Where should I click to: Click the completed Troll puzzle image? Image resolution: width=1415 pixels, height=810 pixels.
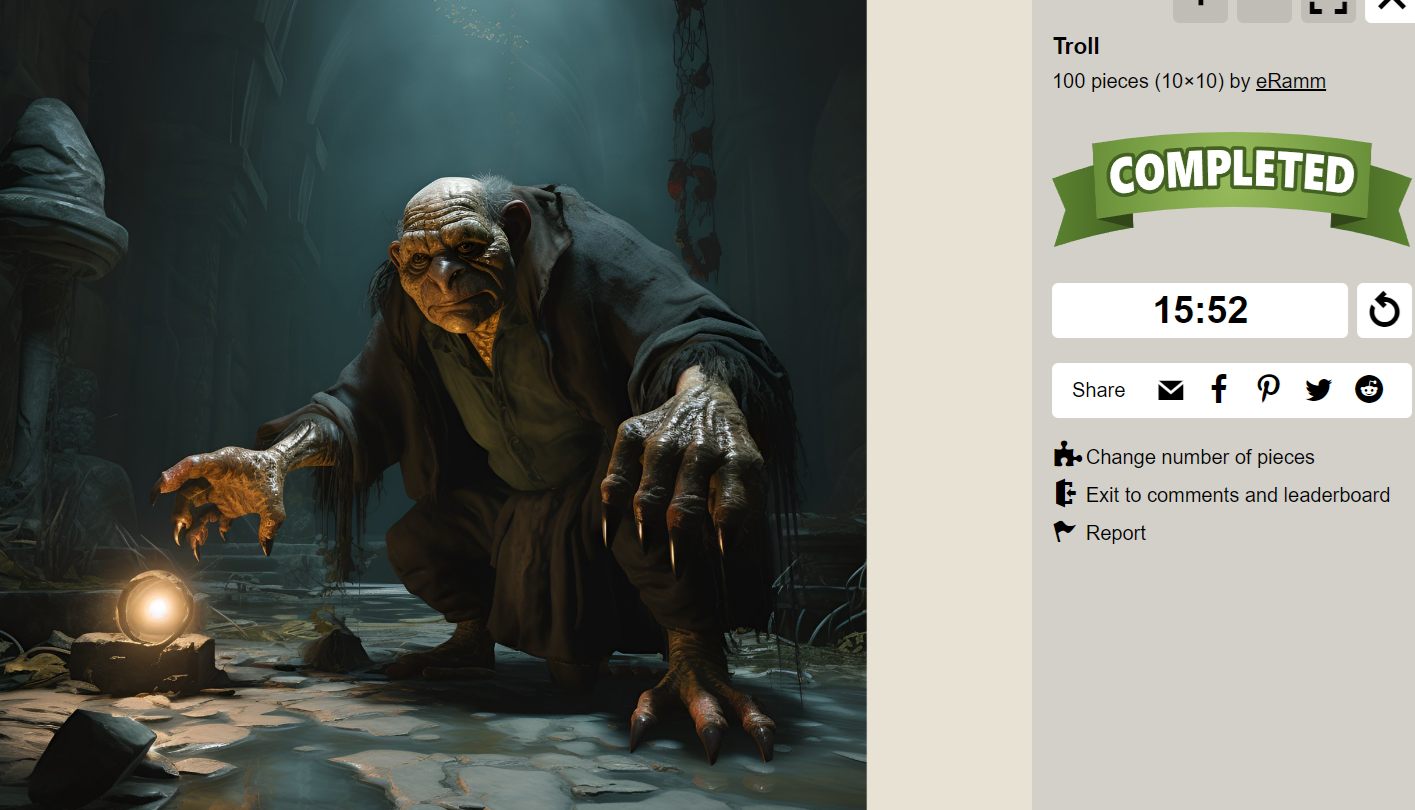point(433,405)
